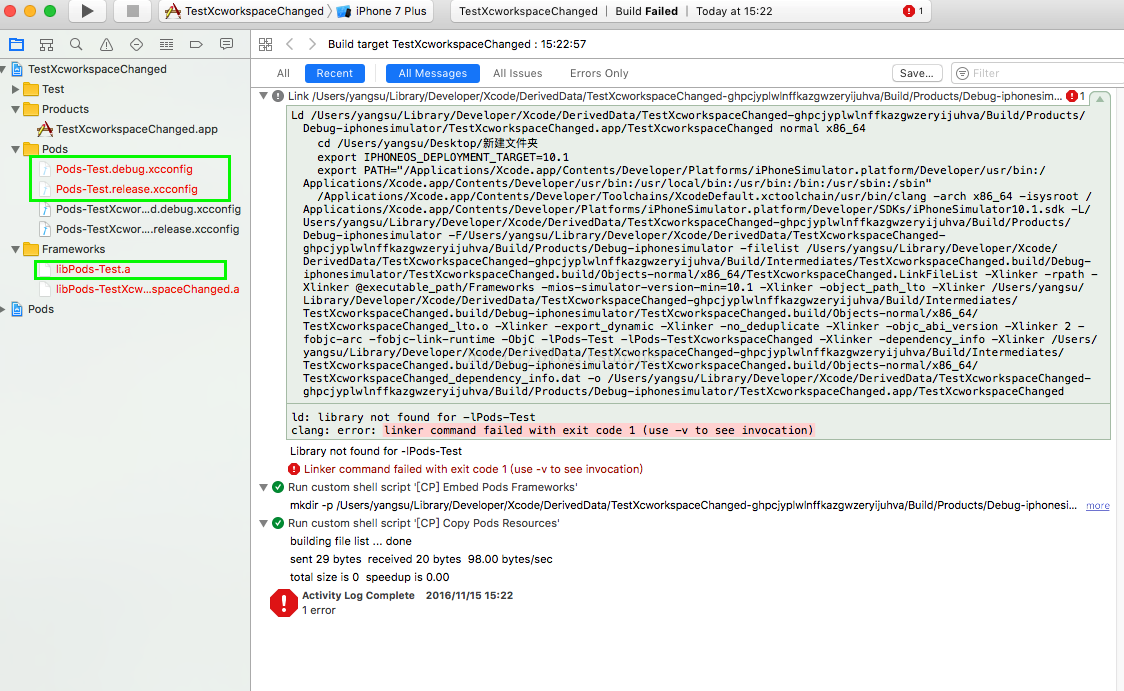The image size is (1124, 691).
Task: Click the Stop button in toolbar
Action: [133, 11]
